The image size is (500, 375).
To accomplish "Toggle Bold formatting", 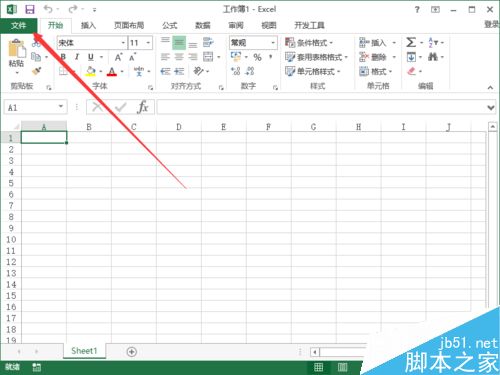I will coord(63,57).
